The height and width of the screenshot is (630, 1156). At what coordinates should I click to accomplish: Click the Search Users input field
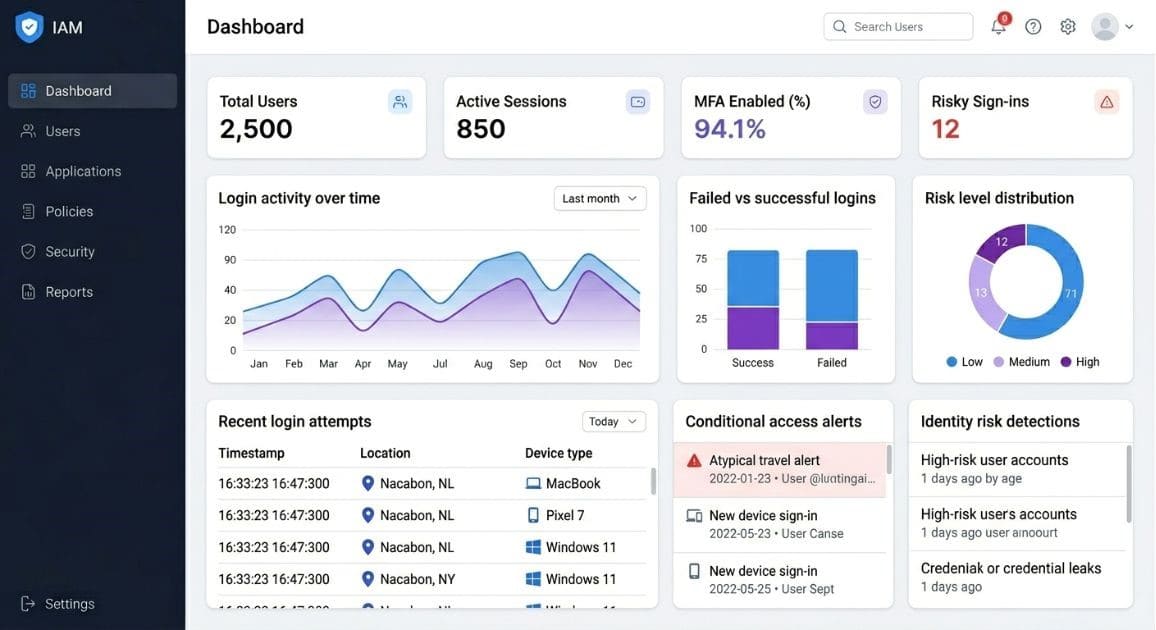(x=898, y=27)
